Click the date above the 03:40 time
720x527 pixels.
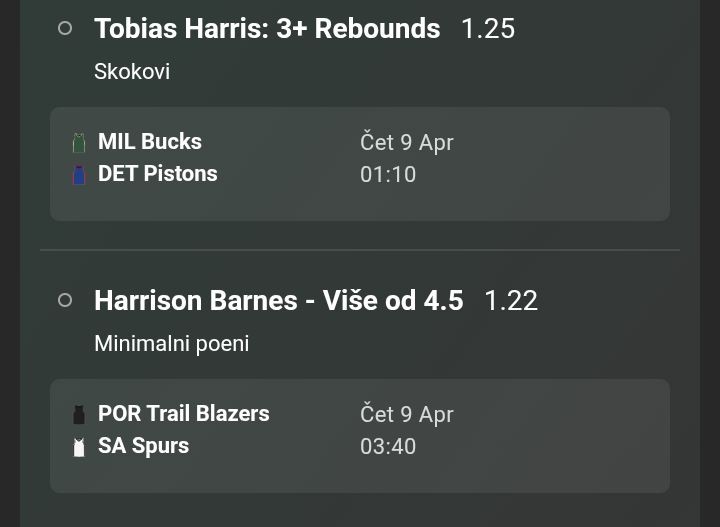pyautogui.click(x=407, y=414)
